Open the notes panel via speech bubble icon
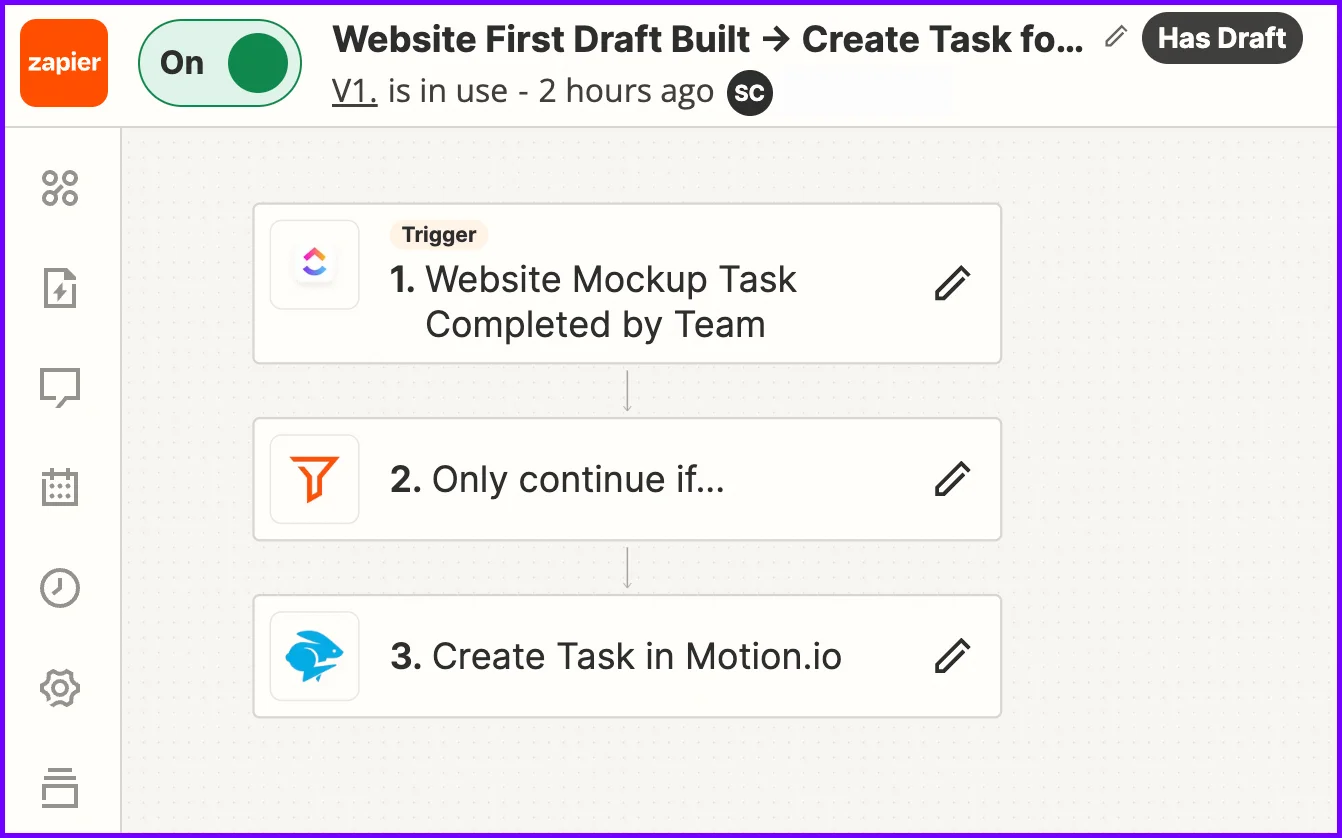The height and width of the screenshot is (838, 1342). click(60, 388)
